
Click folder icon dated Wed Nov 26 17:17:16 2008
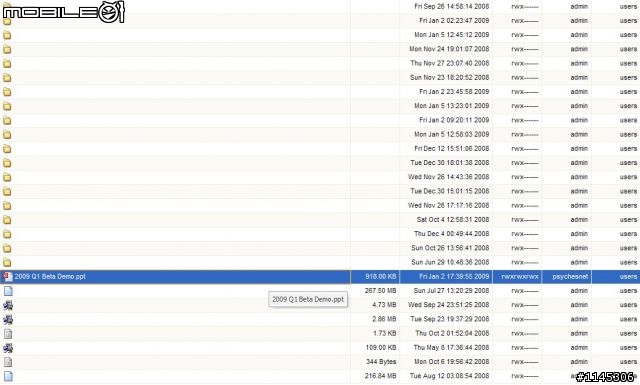7,206
